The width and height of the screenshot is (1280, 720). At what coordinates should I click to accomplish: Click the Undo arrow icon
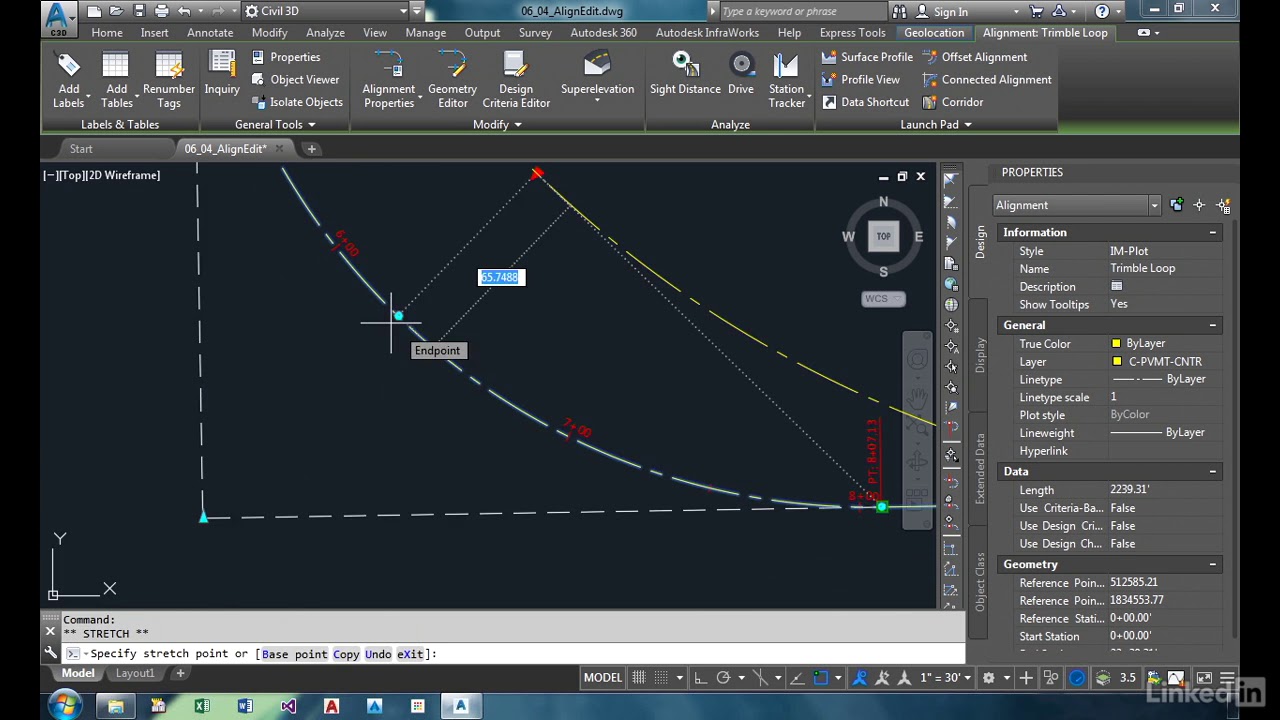(x=184, y=11)
